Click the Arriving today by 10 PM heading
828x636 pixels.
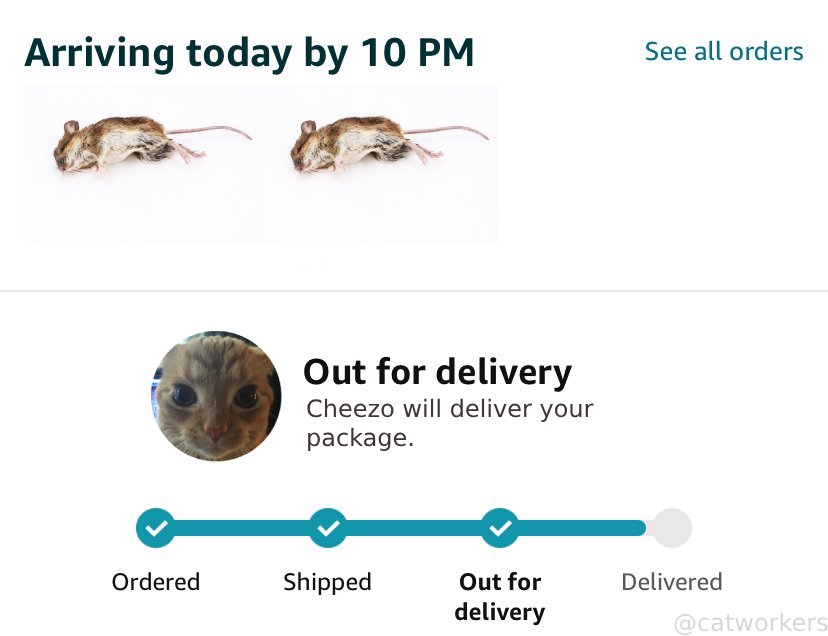tap(249, 52)
